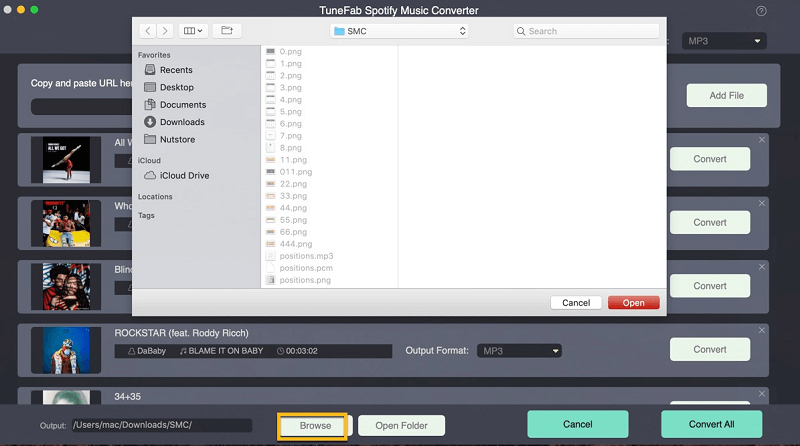800x446 pixels.
Task: Expand the SMC folder path dropdown
Action: 400,31
